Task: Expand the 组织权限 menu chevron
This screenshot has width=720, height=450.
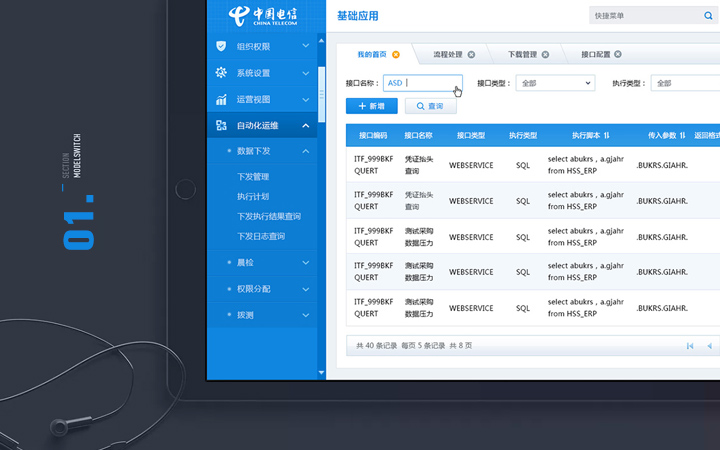Action: [x=305, y=46]
